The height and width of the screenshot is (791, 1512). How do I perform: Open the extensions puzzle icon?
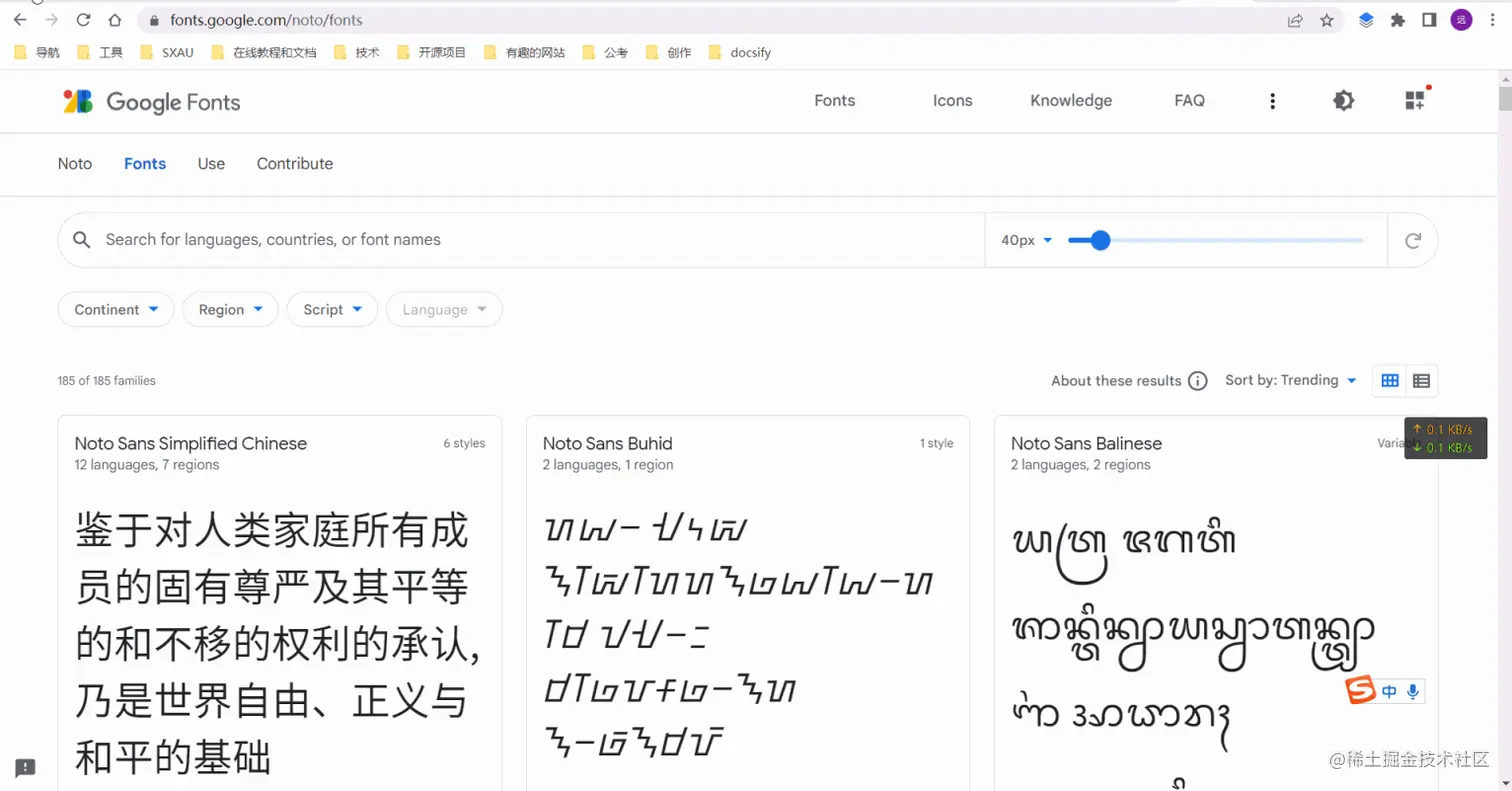click(1398, 20)
